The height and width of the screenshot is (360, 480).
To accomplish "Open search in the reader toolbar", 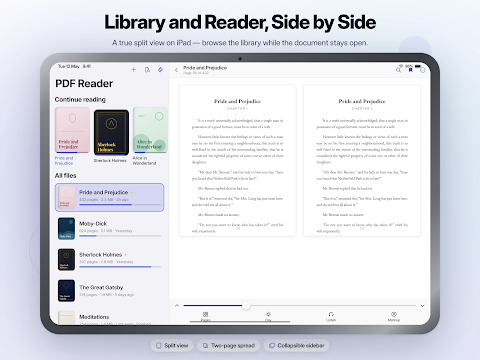I will pyautogui.click(x=398, y=70).
